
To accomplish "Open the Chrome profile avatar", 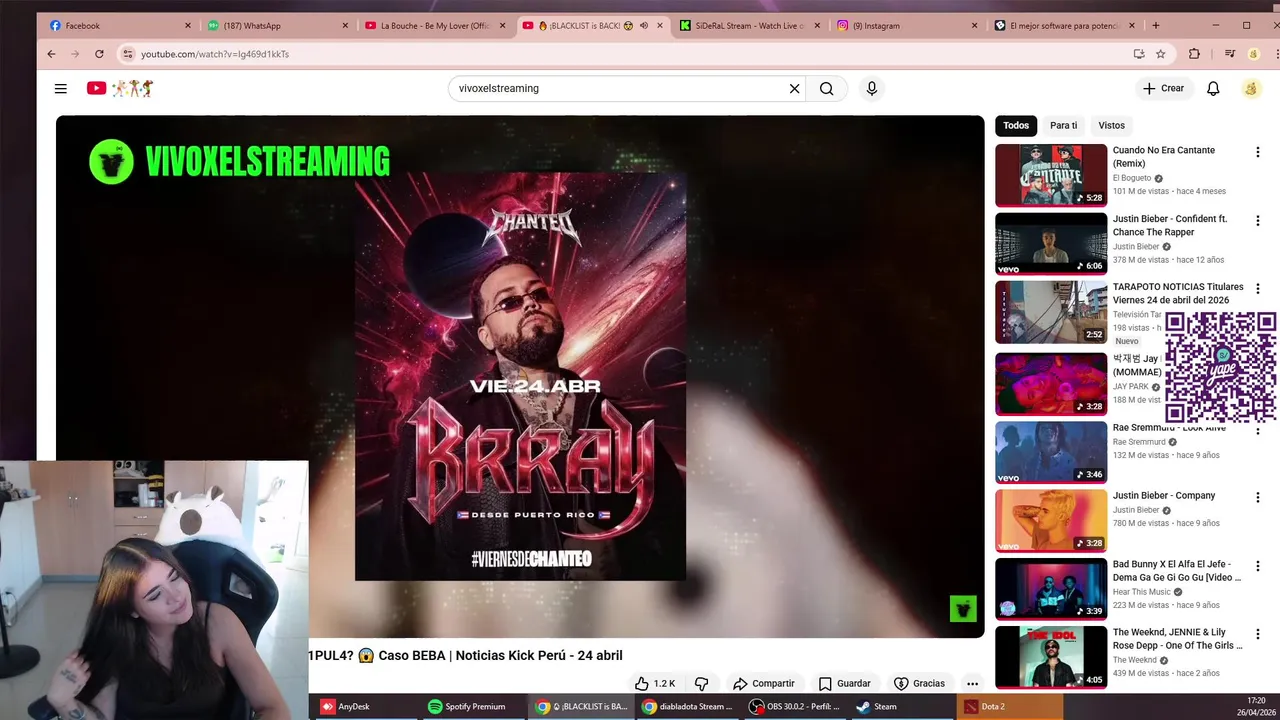I will click(1254, 54).
